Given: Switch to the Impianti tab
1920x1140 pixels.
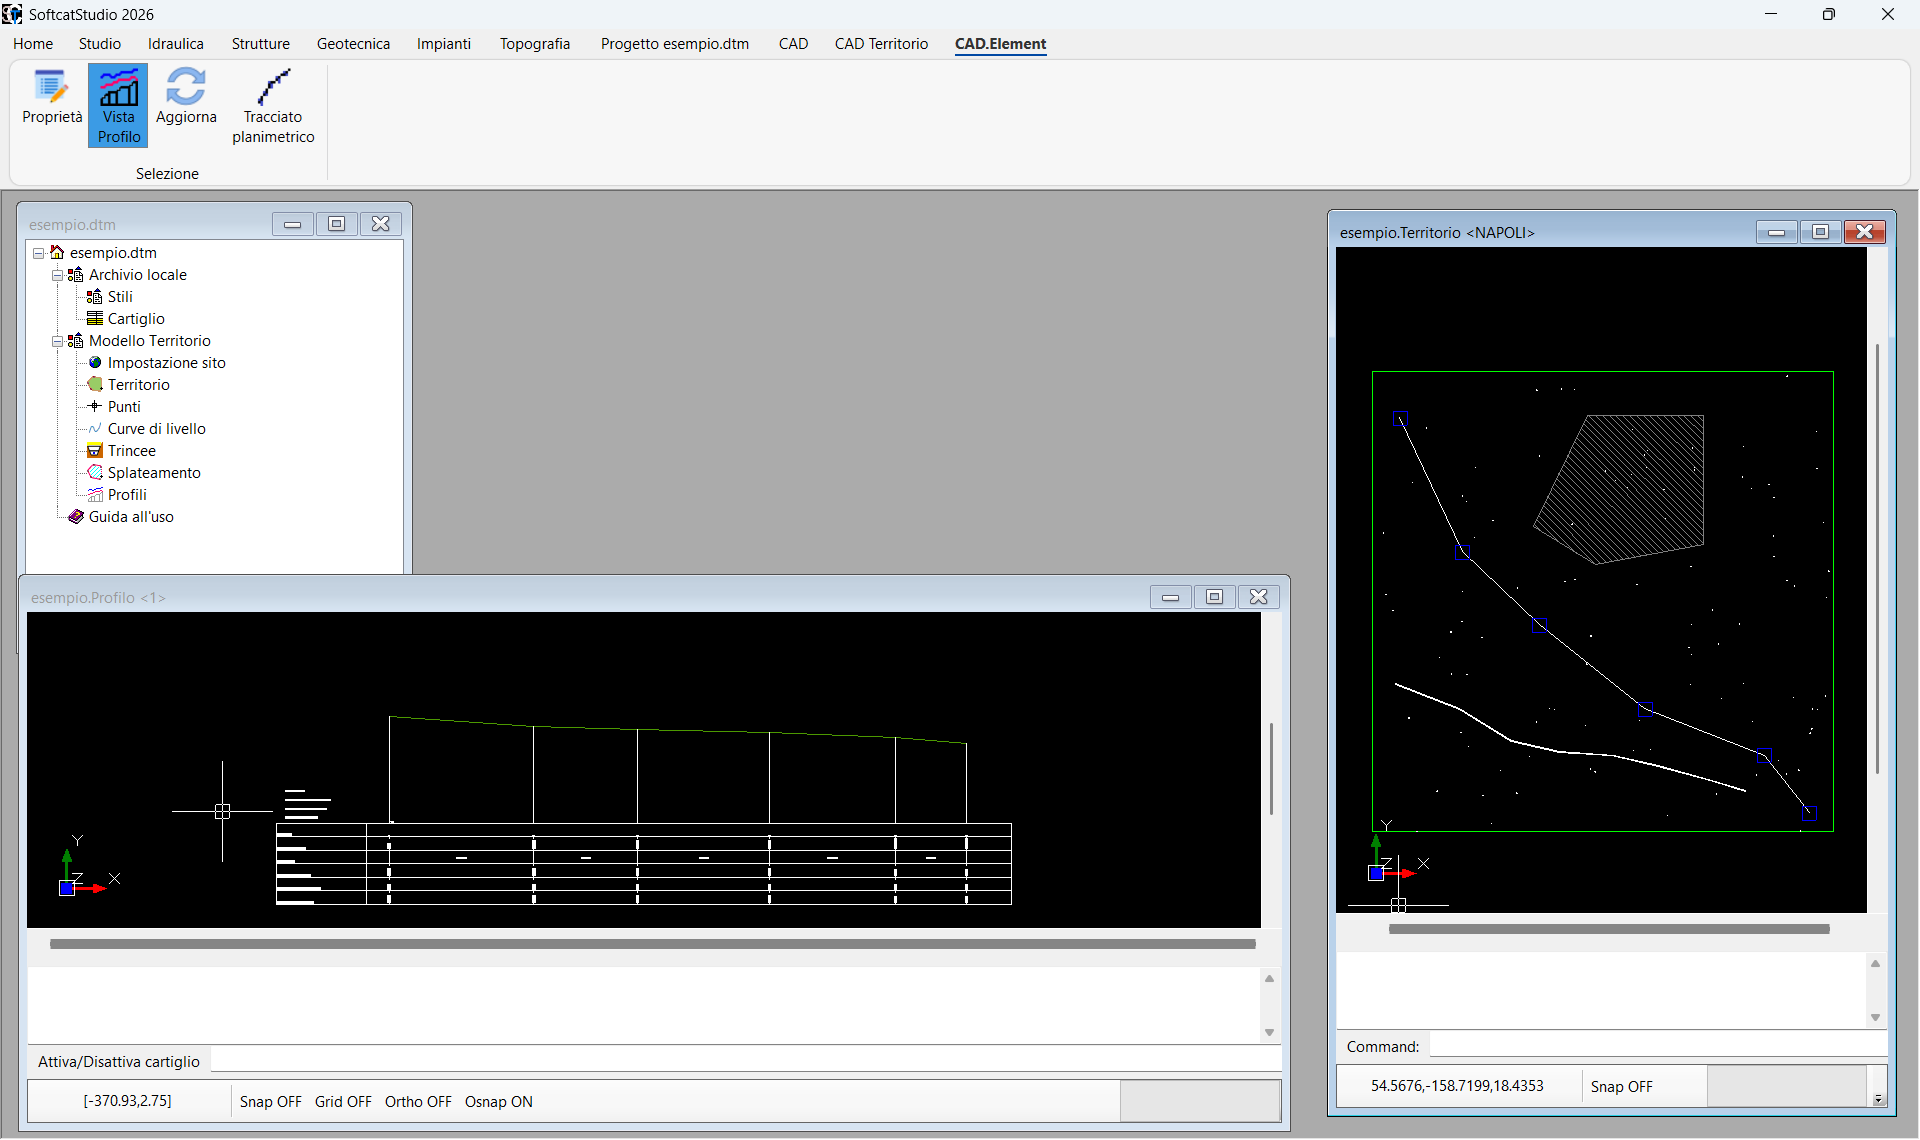Looking at the screenshot, I should (444, 44).
